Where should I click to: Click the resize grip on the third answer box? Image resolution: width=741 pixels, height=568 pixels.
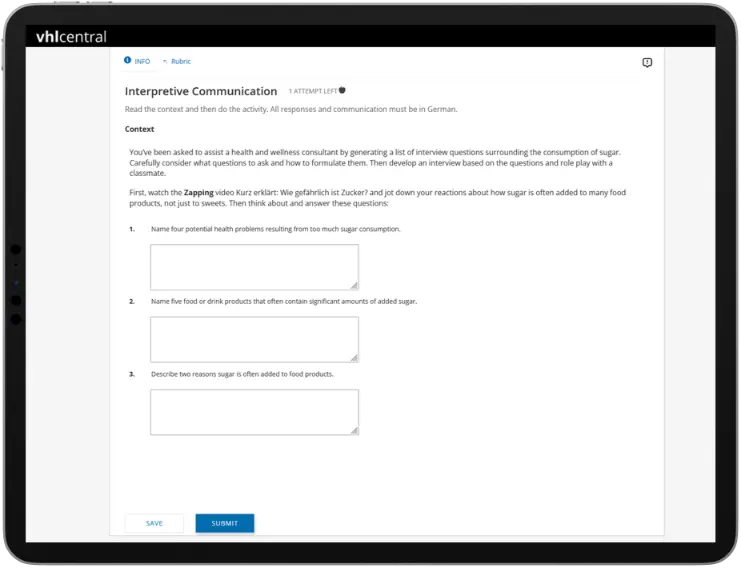(354, 431)
